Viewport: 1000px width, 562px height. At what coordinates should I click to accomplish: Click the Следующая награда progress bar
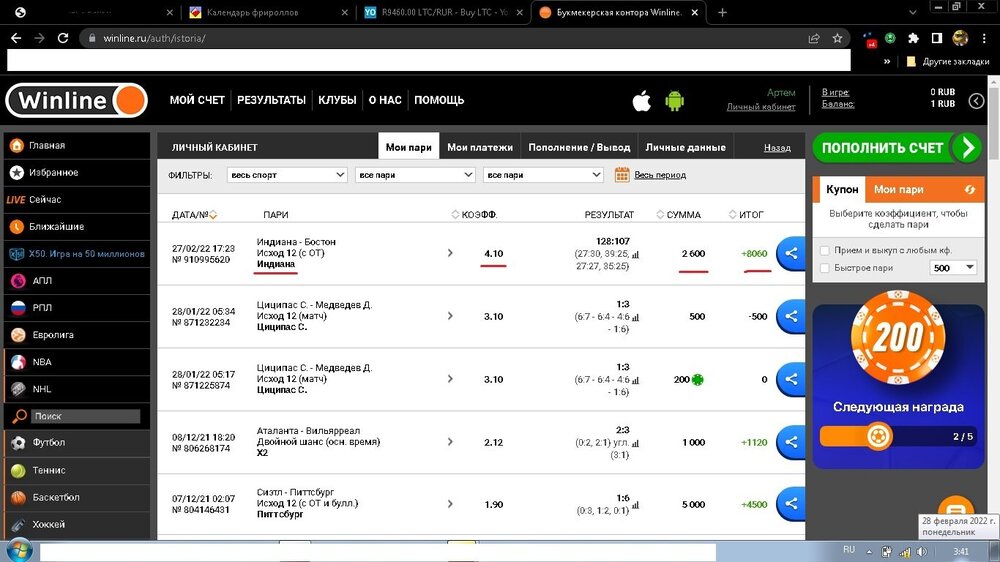pos(896,436)
